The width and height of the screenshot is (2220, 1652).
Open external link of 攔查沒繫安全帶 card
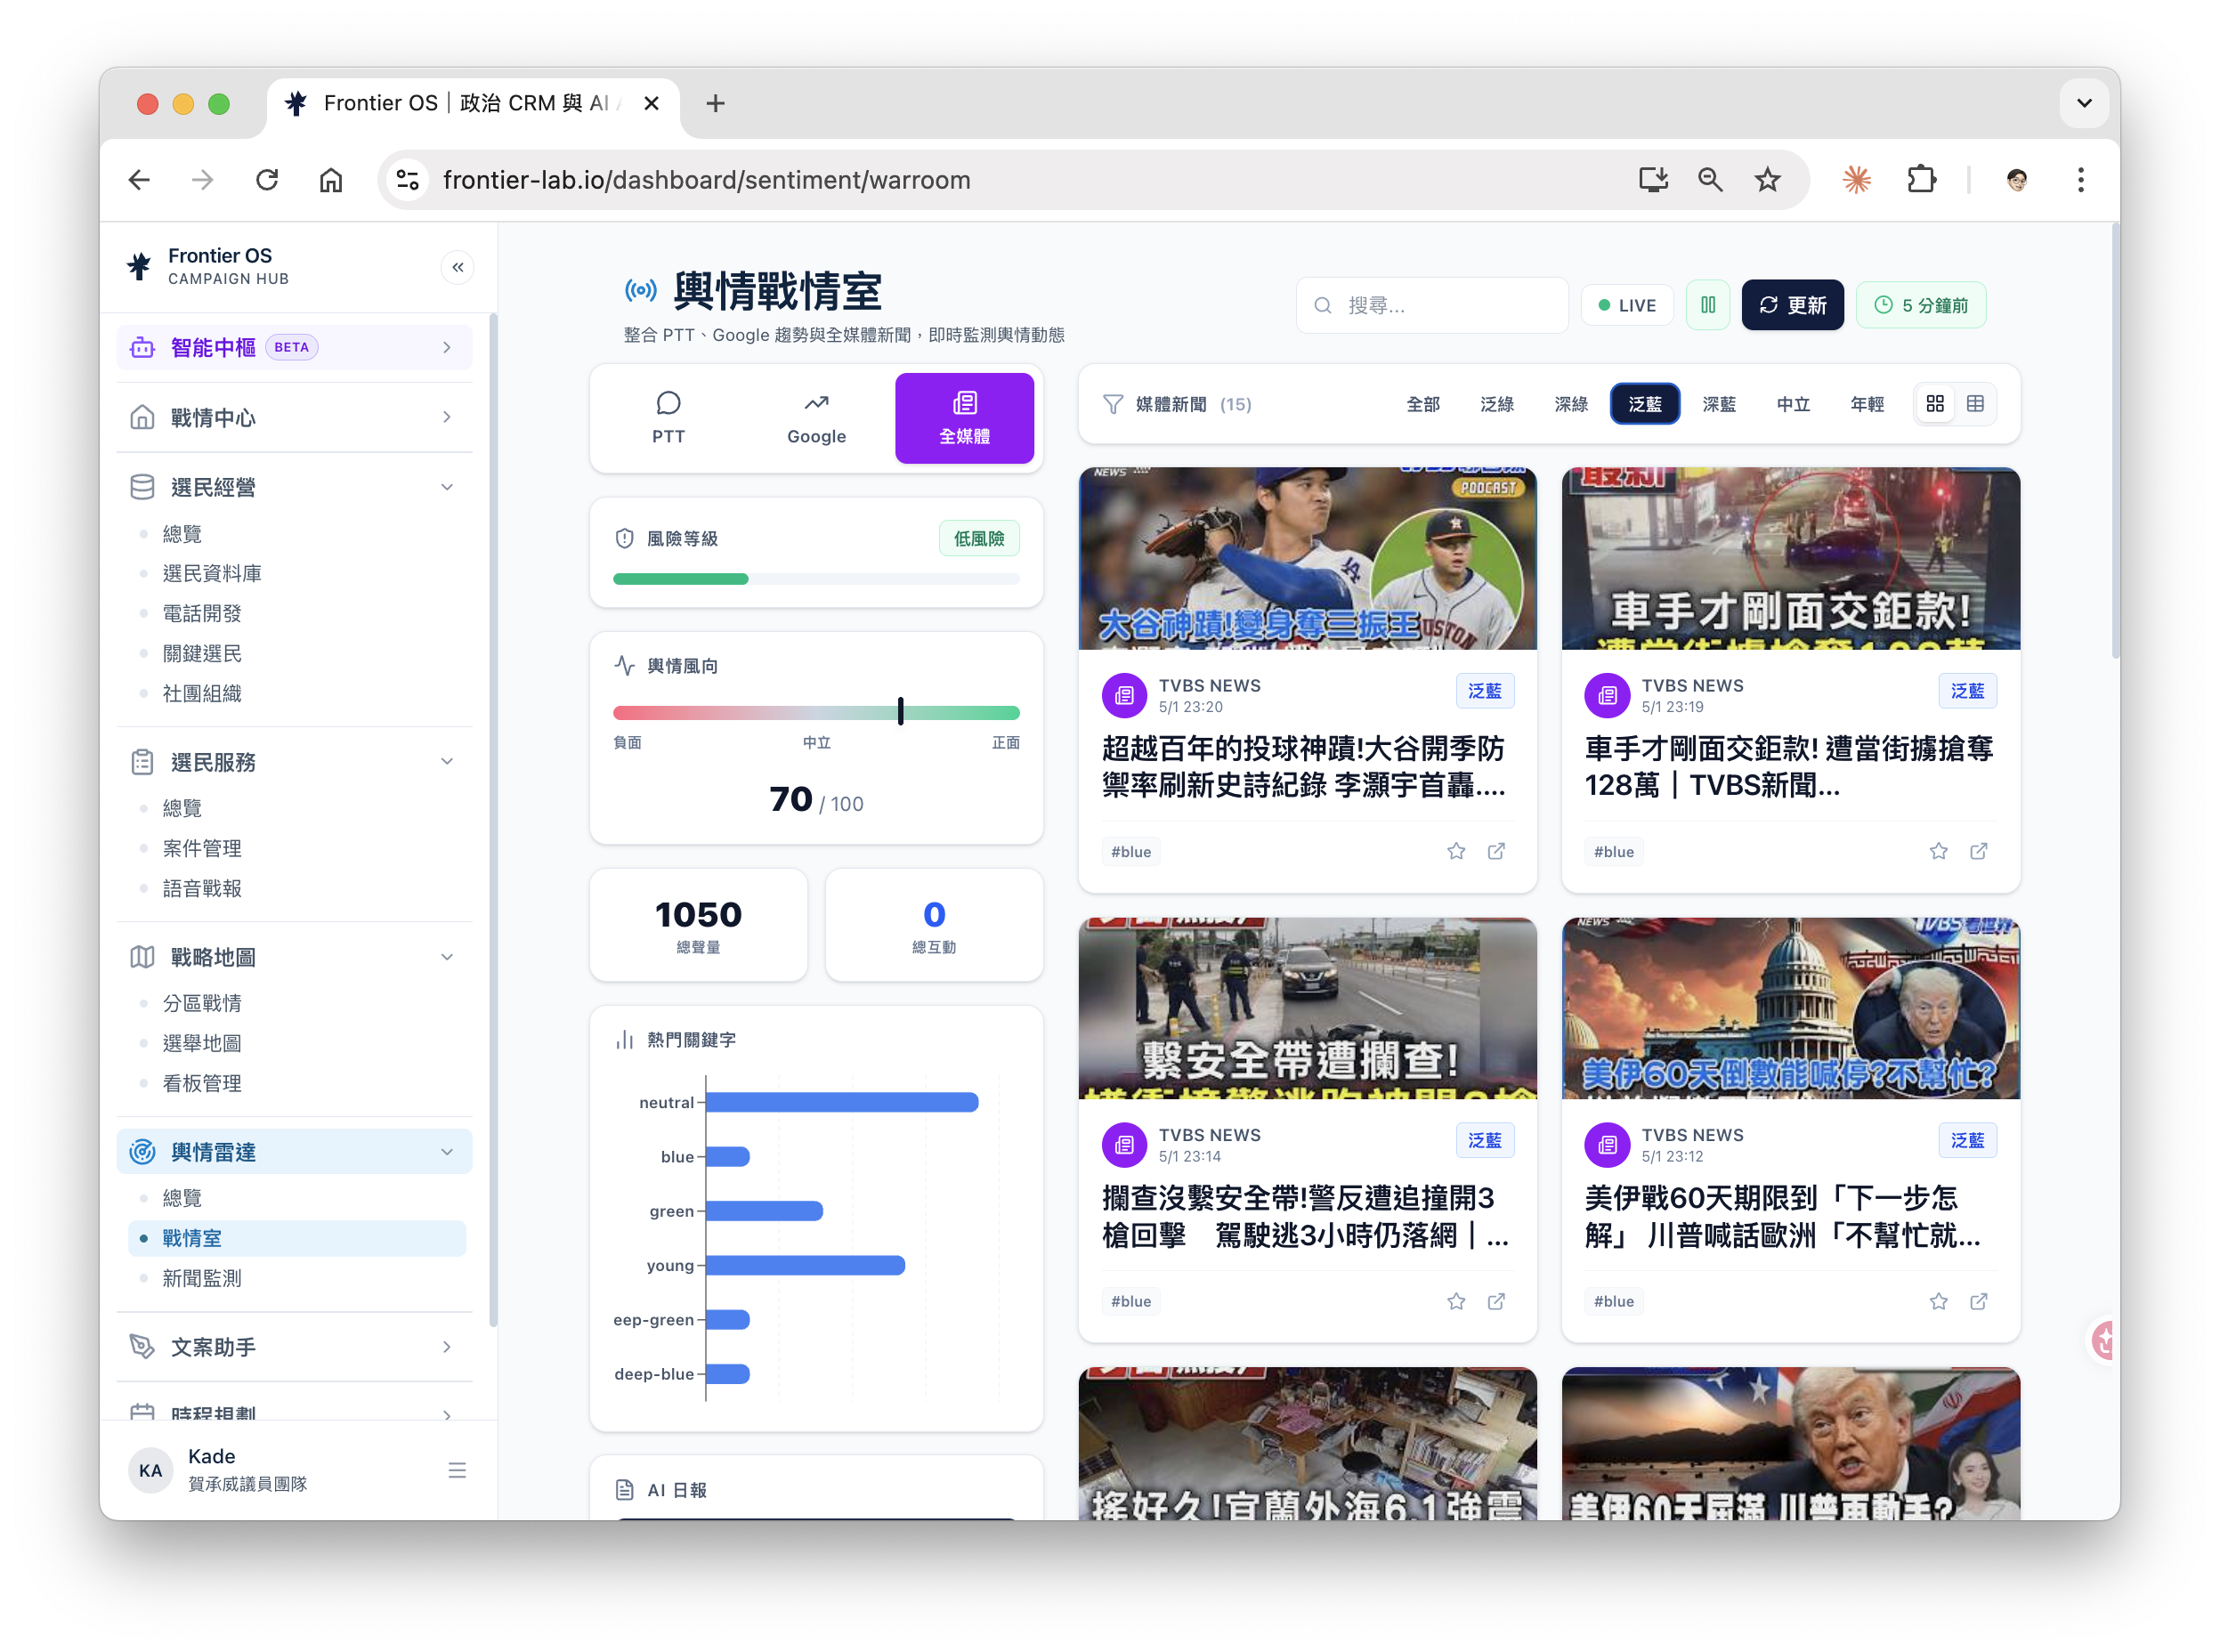[1495, 1300]
